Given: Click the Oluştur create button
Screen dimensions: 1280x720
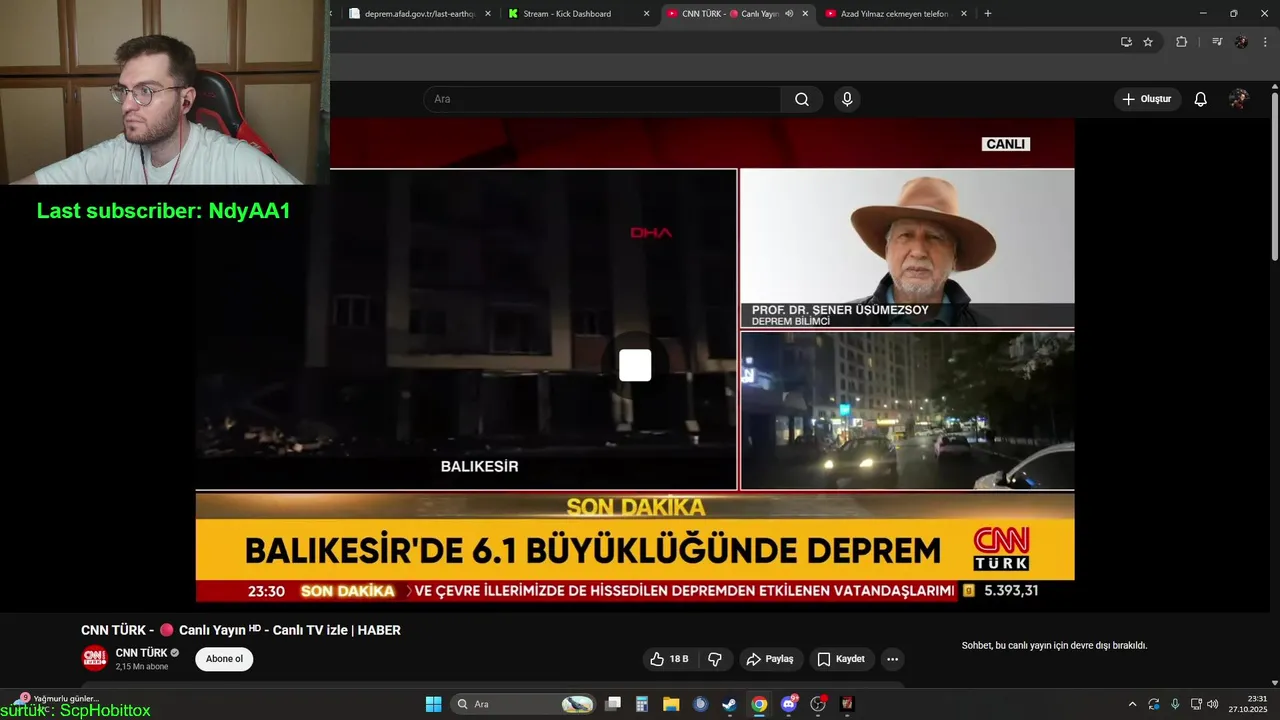Looking at the screenshot, I should pos(1147,99).
